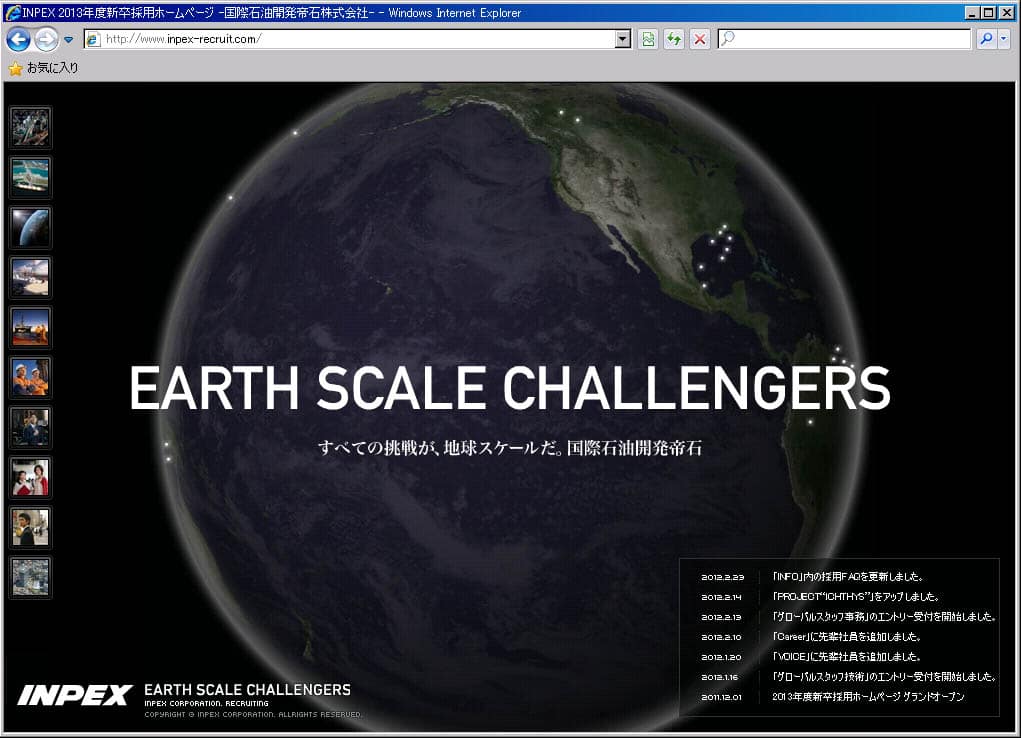
Task: Click the date 2012.1.20 in the news list
Action: coord(721,657)
